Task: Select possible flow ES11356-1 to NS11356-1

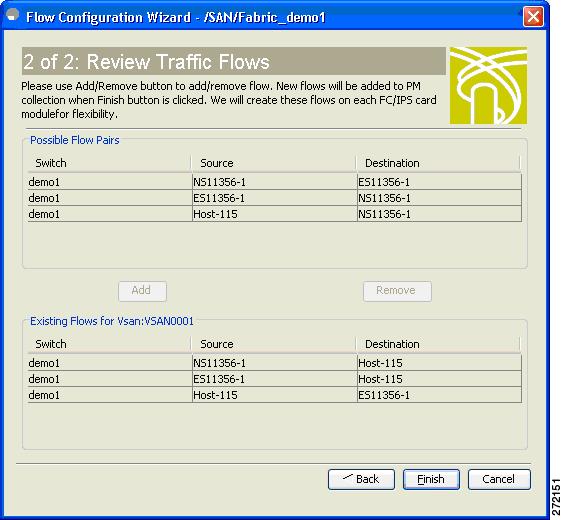Action: [275, 198]
